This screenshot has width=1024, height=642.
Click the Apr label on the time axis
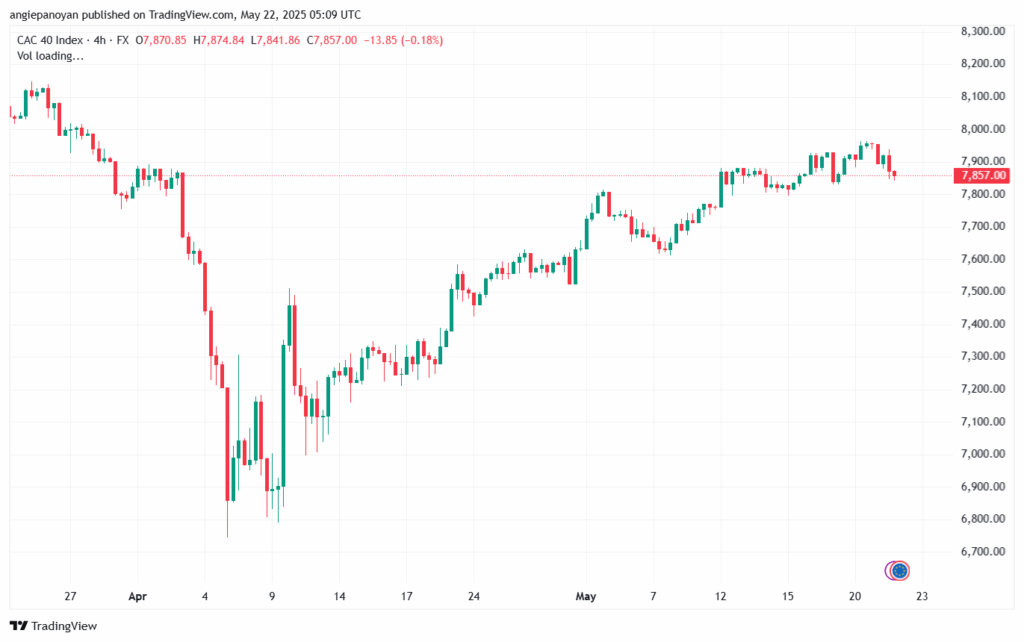[x=138, y=596]
